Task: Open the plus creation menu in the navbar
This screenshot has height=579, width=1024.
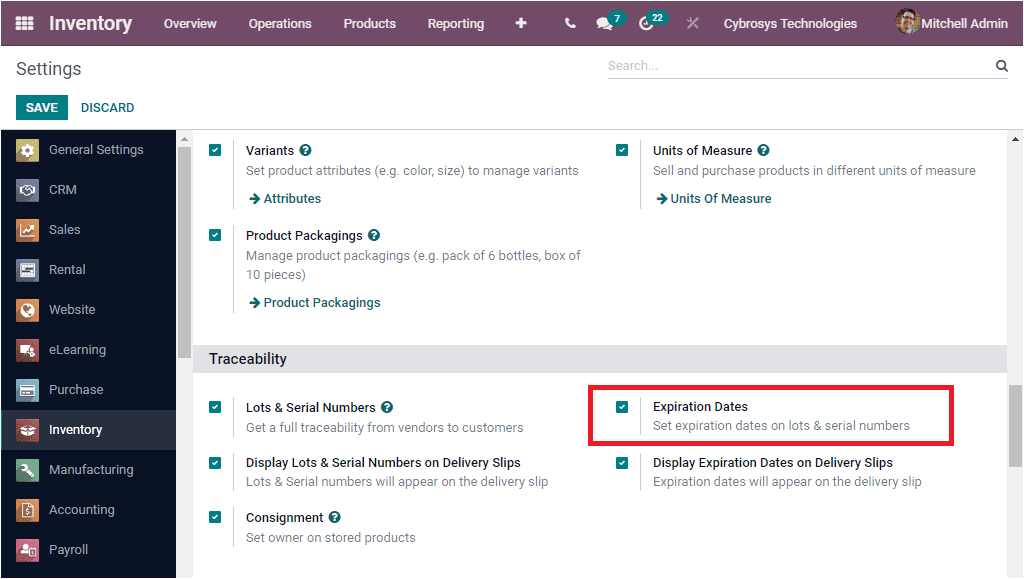Action: [x=521, y=23]
